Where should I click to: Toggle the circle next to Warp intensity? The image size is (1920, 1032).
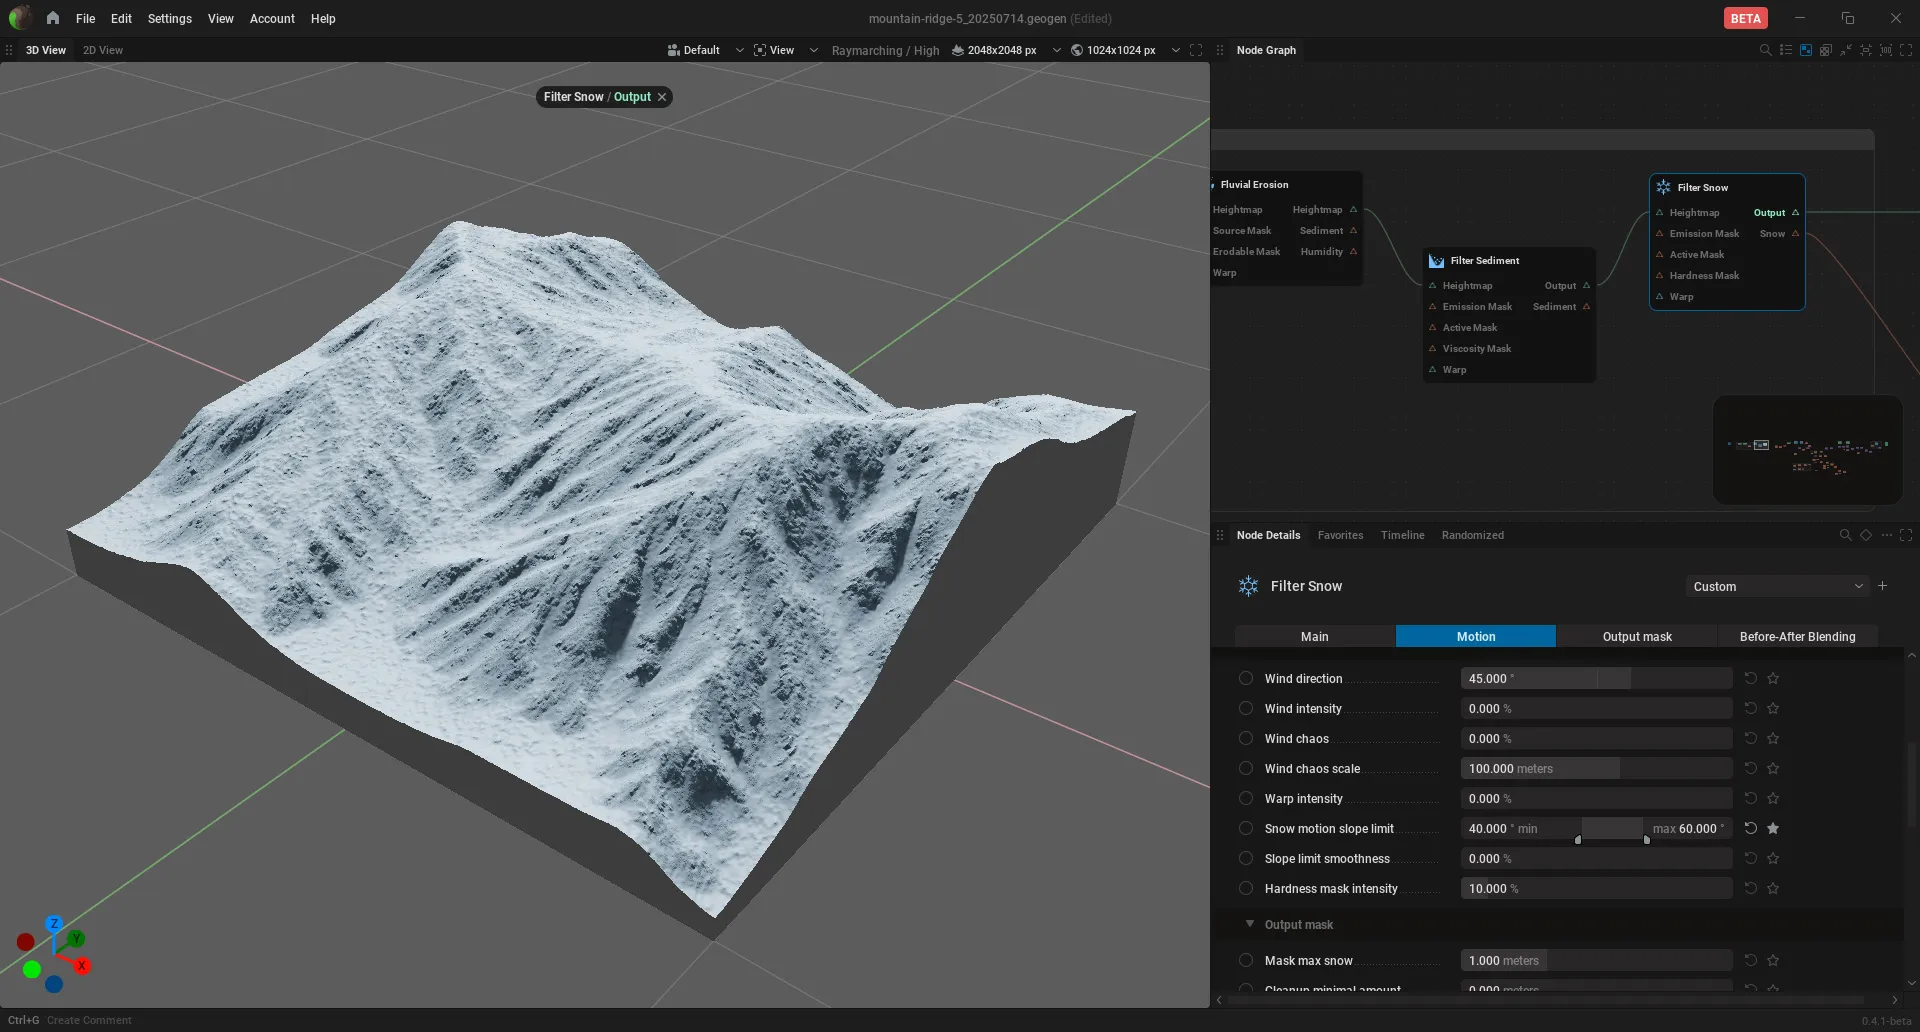click(x=1246, y=798)
